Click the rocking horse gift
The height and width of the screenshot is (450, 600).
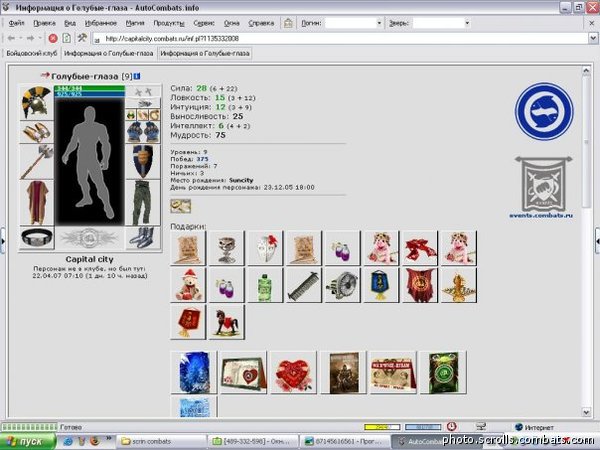[x=227, y=322]
